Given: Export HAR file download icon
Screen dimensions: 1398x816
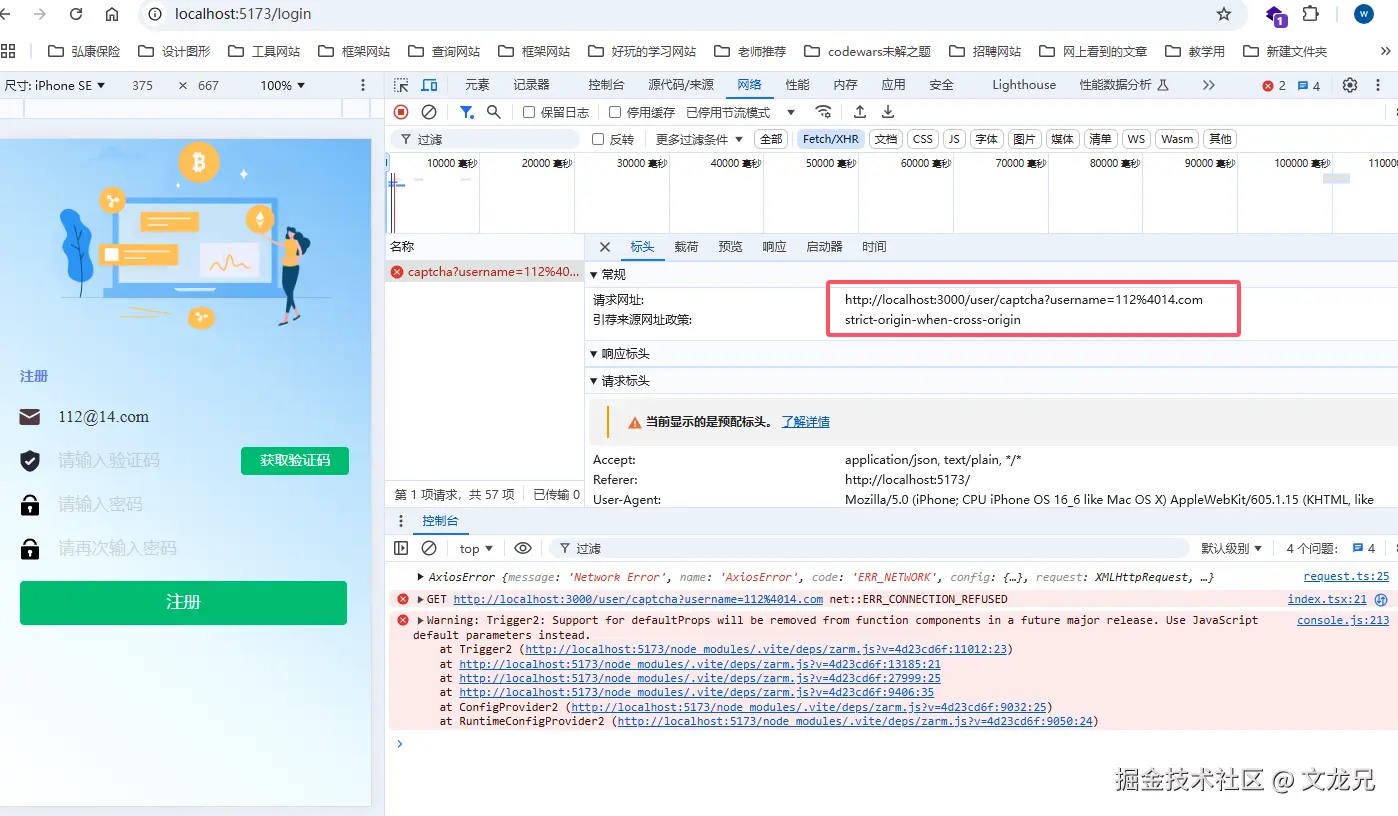Looking at the screenshot, I should pos(888,112).
